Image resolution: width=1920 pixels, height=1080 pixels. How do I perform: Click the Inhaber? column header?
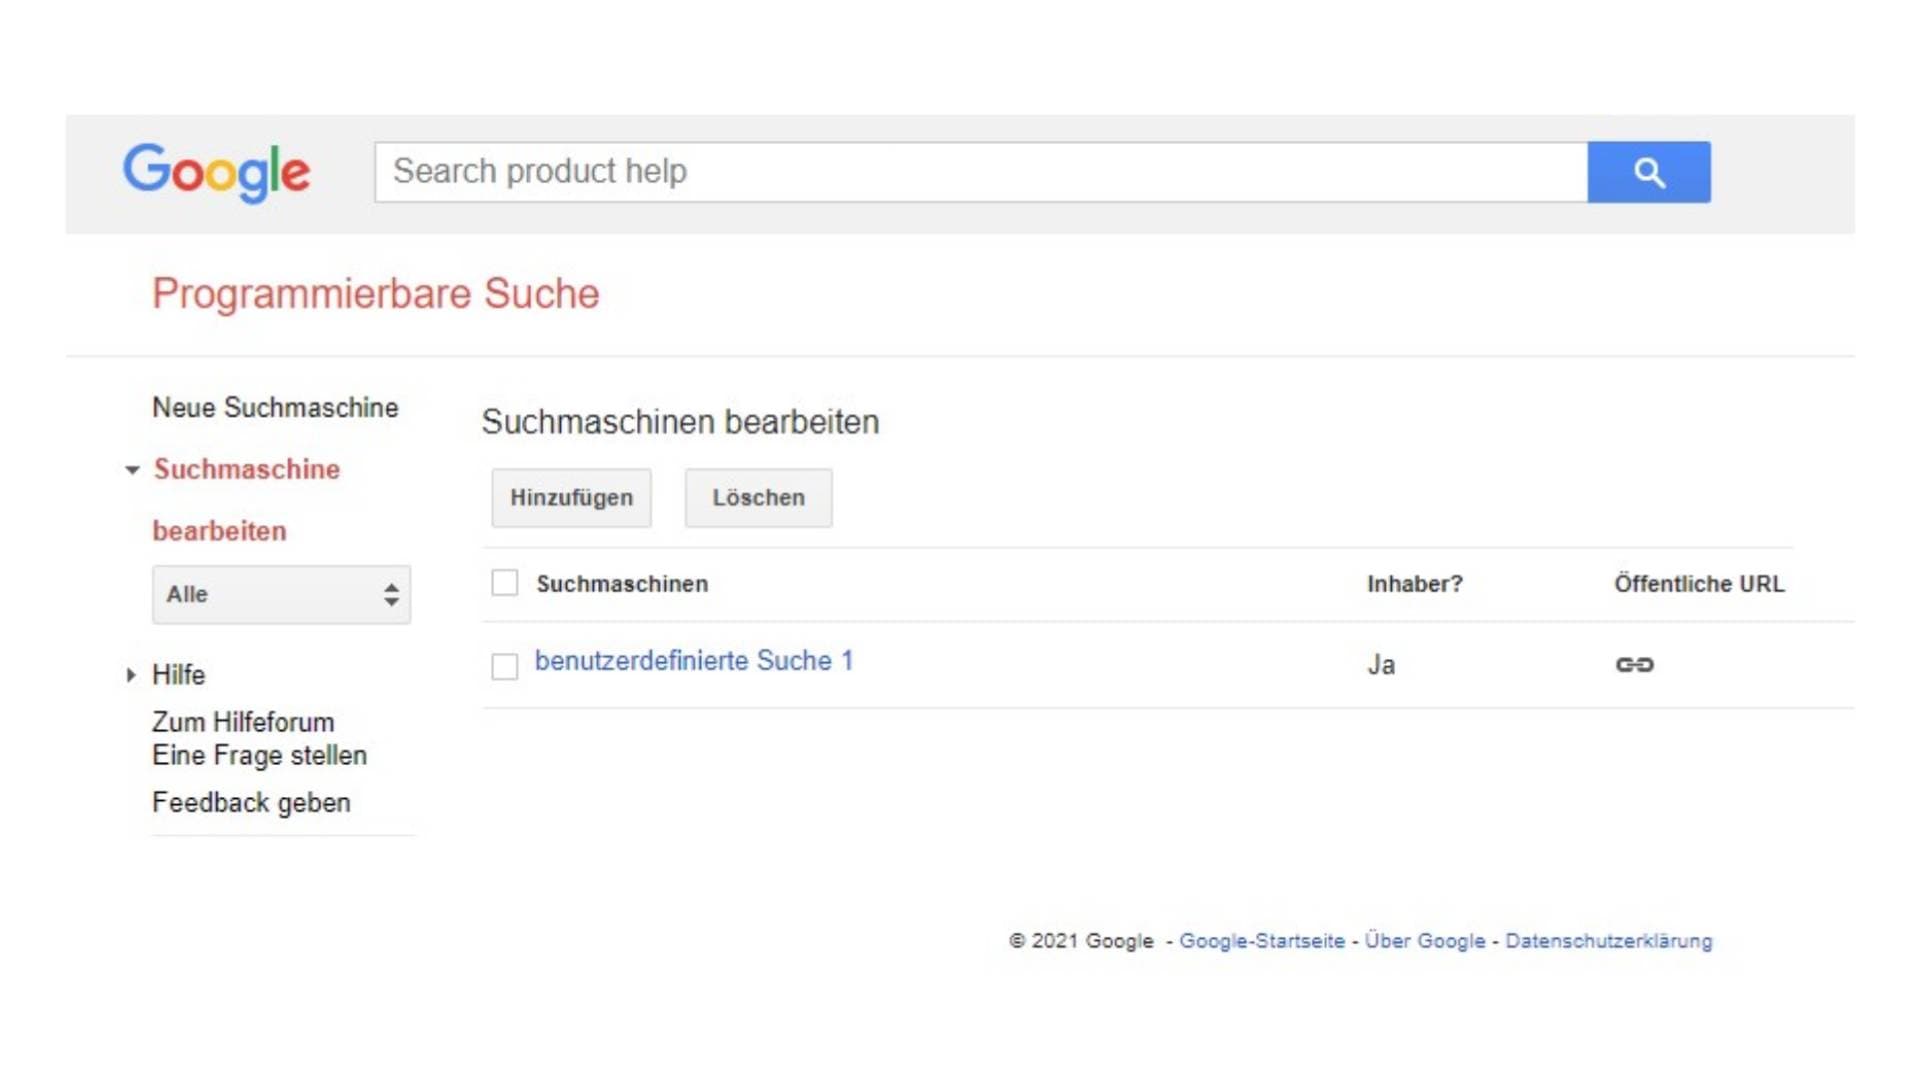pyautogui.click(x=1415, y=584)
